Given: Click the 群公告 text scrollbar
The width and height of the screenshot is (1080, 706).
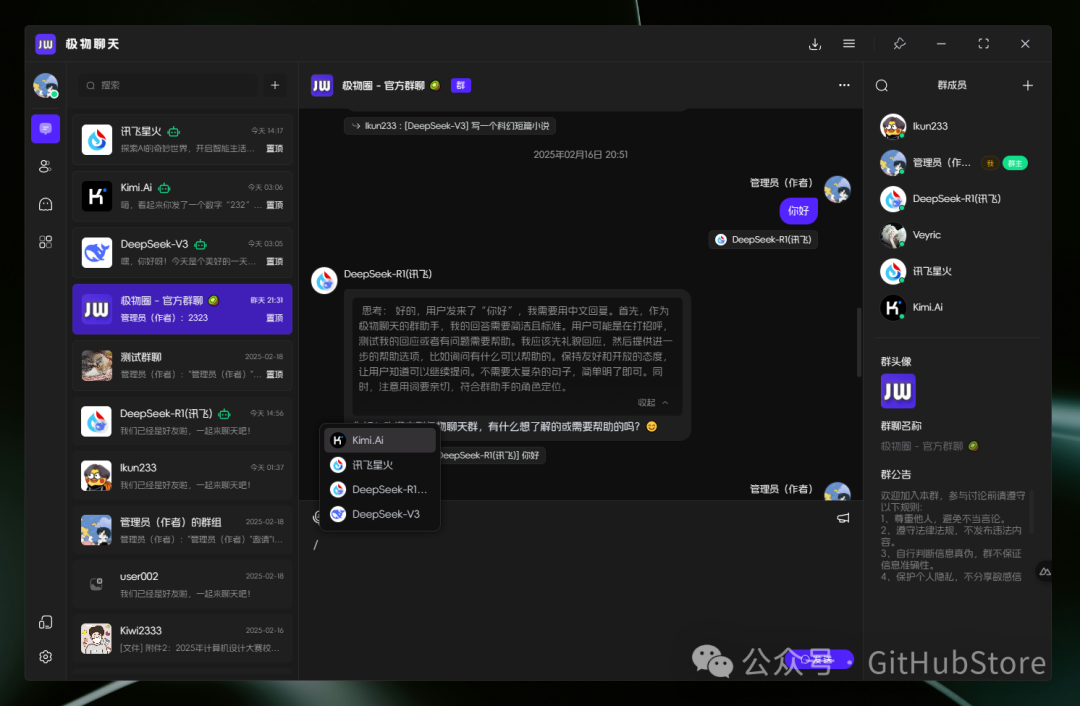Looking at the screenshot, I should point(1032,512).
